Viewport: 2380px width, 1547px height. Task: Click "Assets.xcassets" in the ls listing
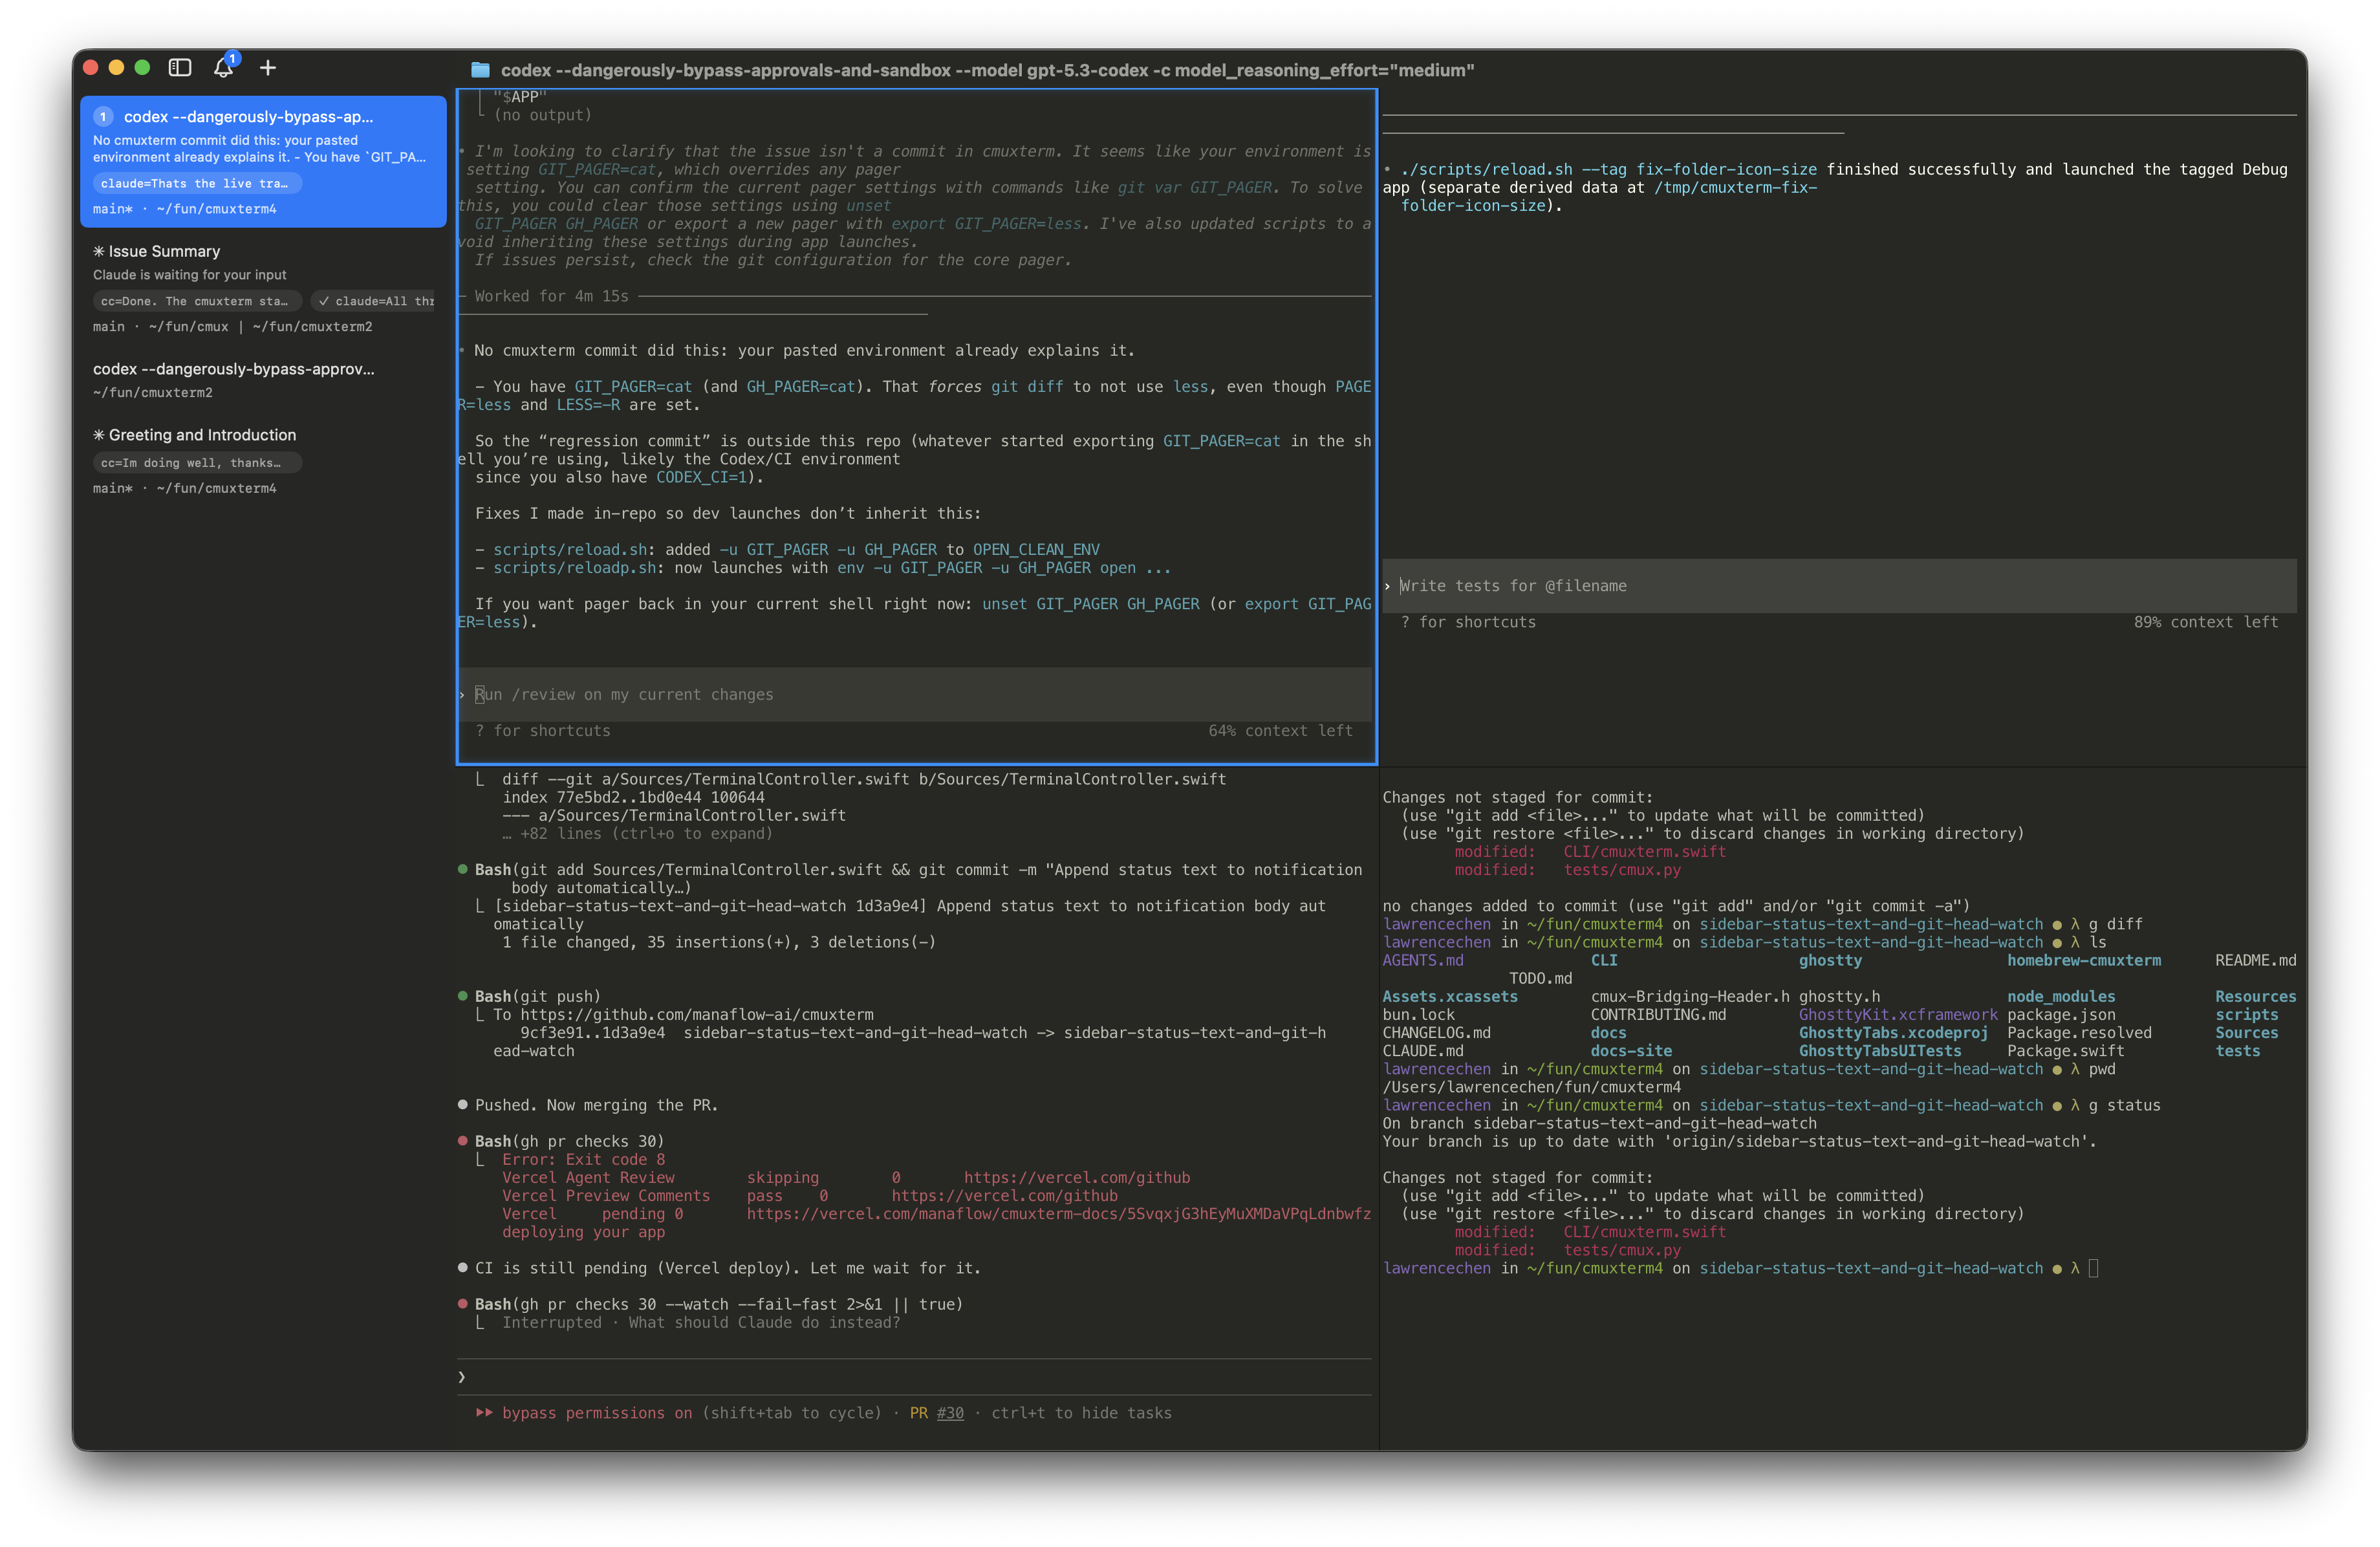1450,997
